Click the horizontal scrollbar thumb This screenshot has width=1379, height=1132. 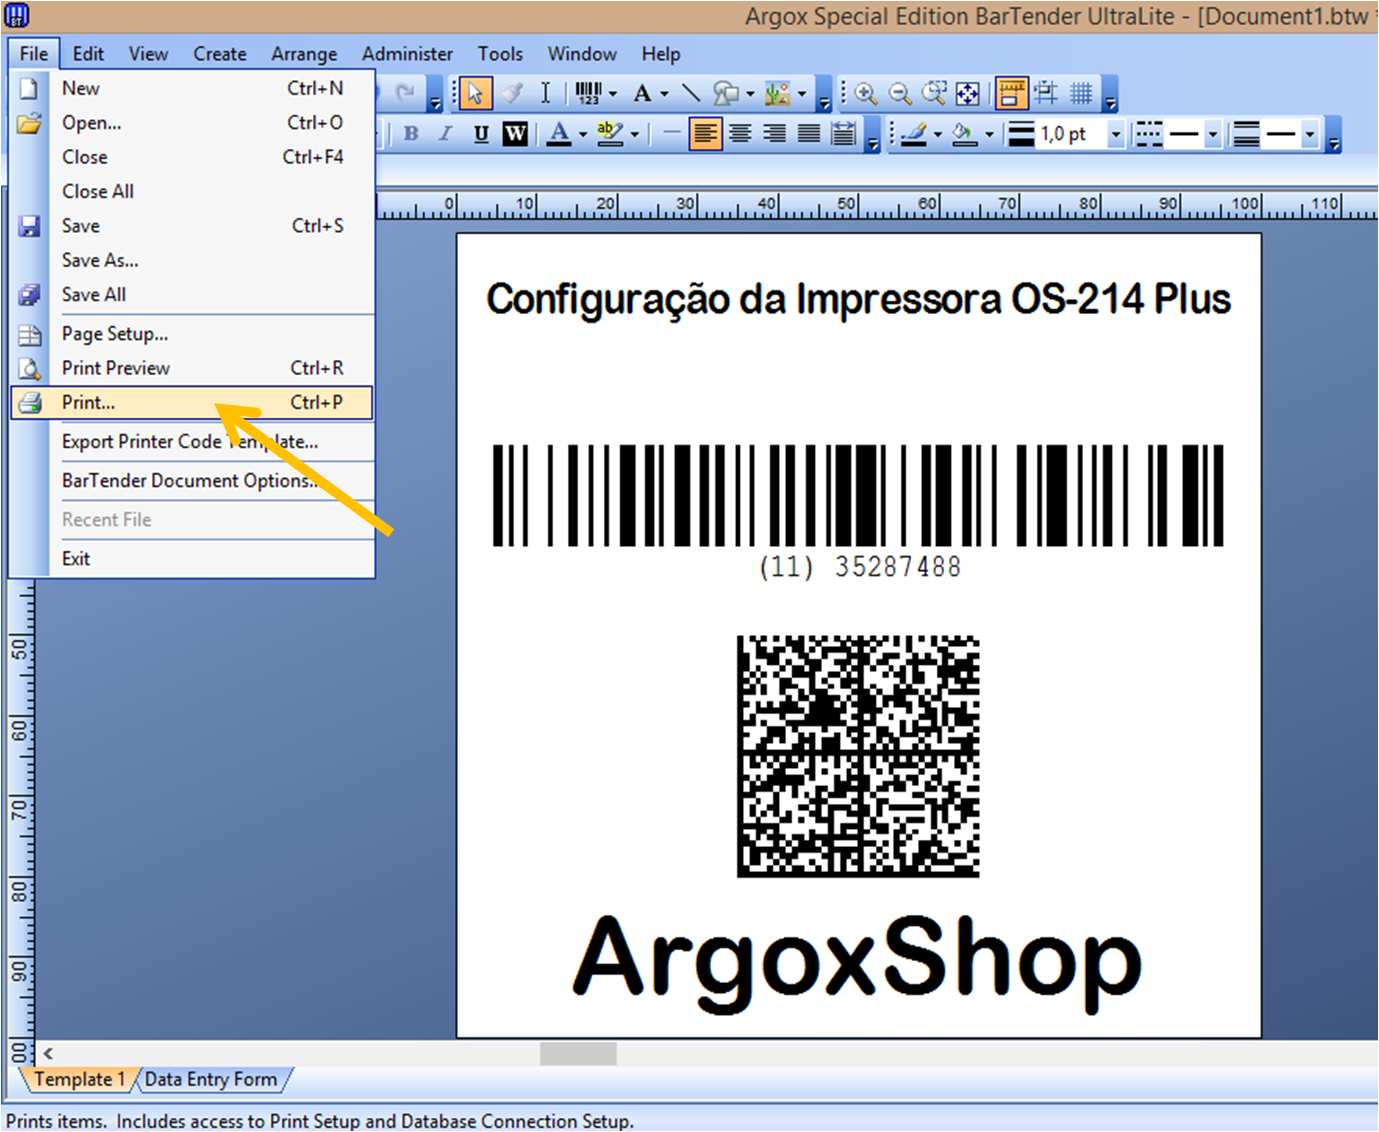pos(578,1054)
